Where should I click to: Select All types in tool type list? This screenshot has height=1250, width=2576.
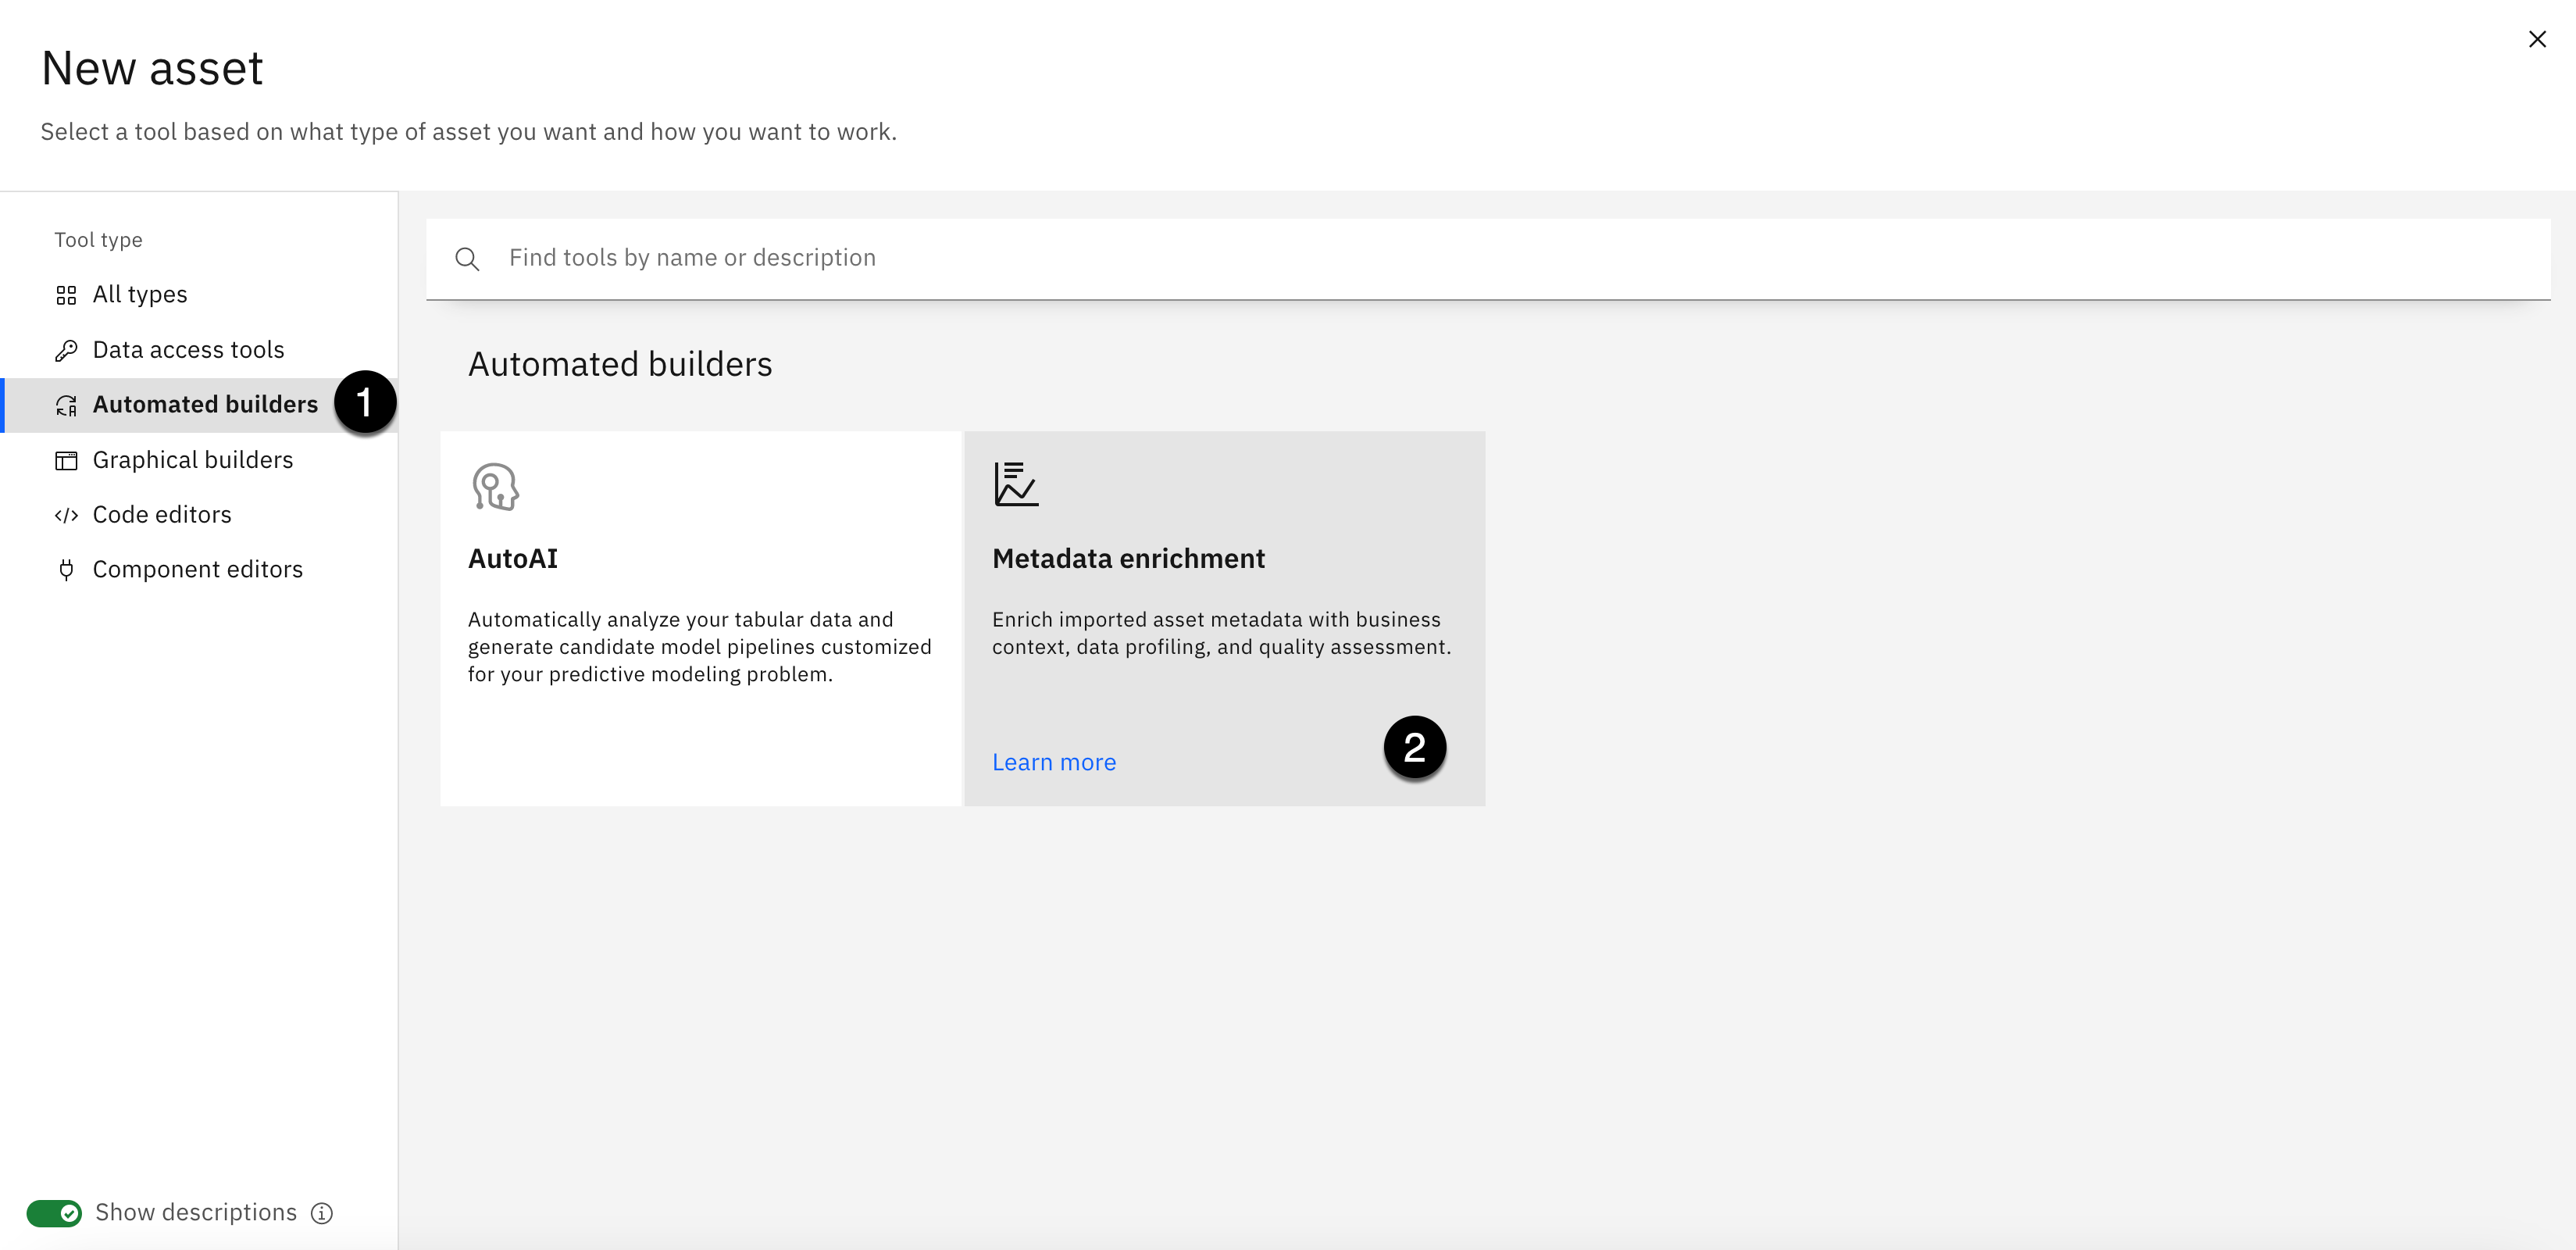(x=140, y=295)
